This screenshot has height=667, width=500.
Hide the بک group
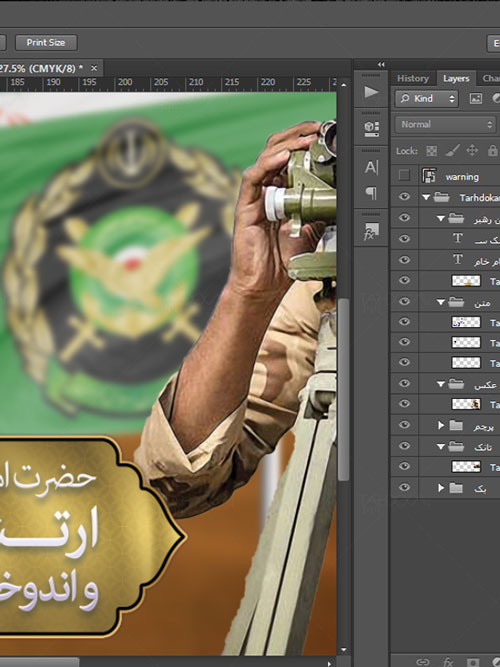click(404, 487)
